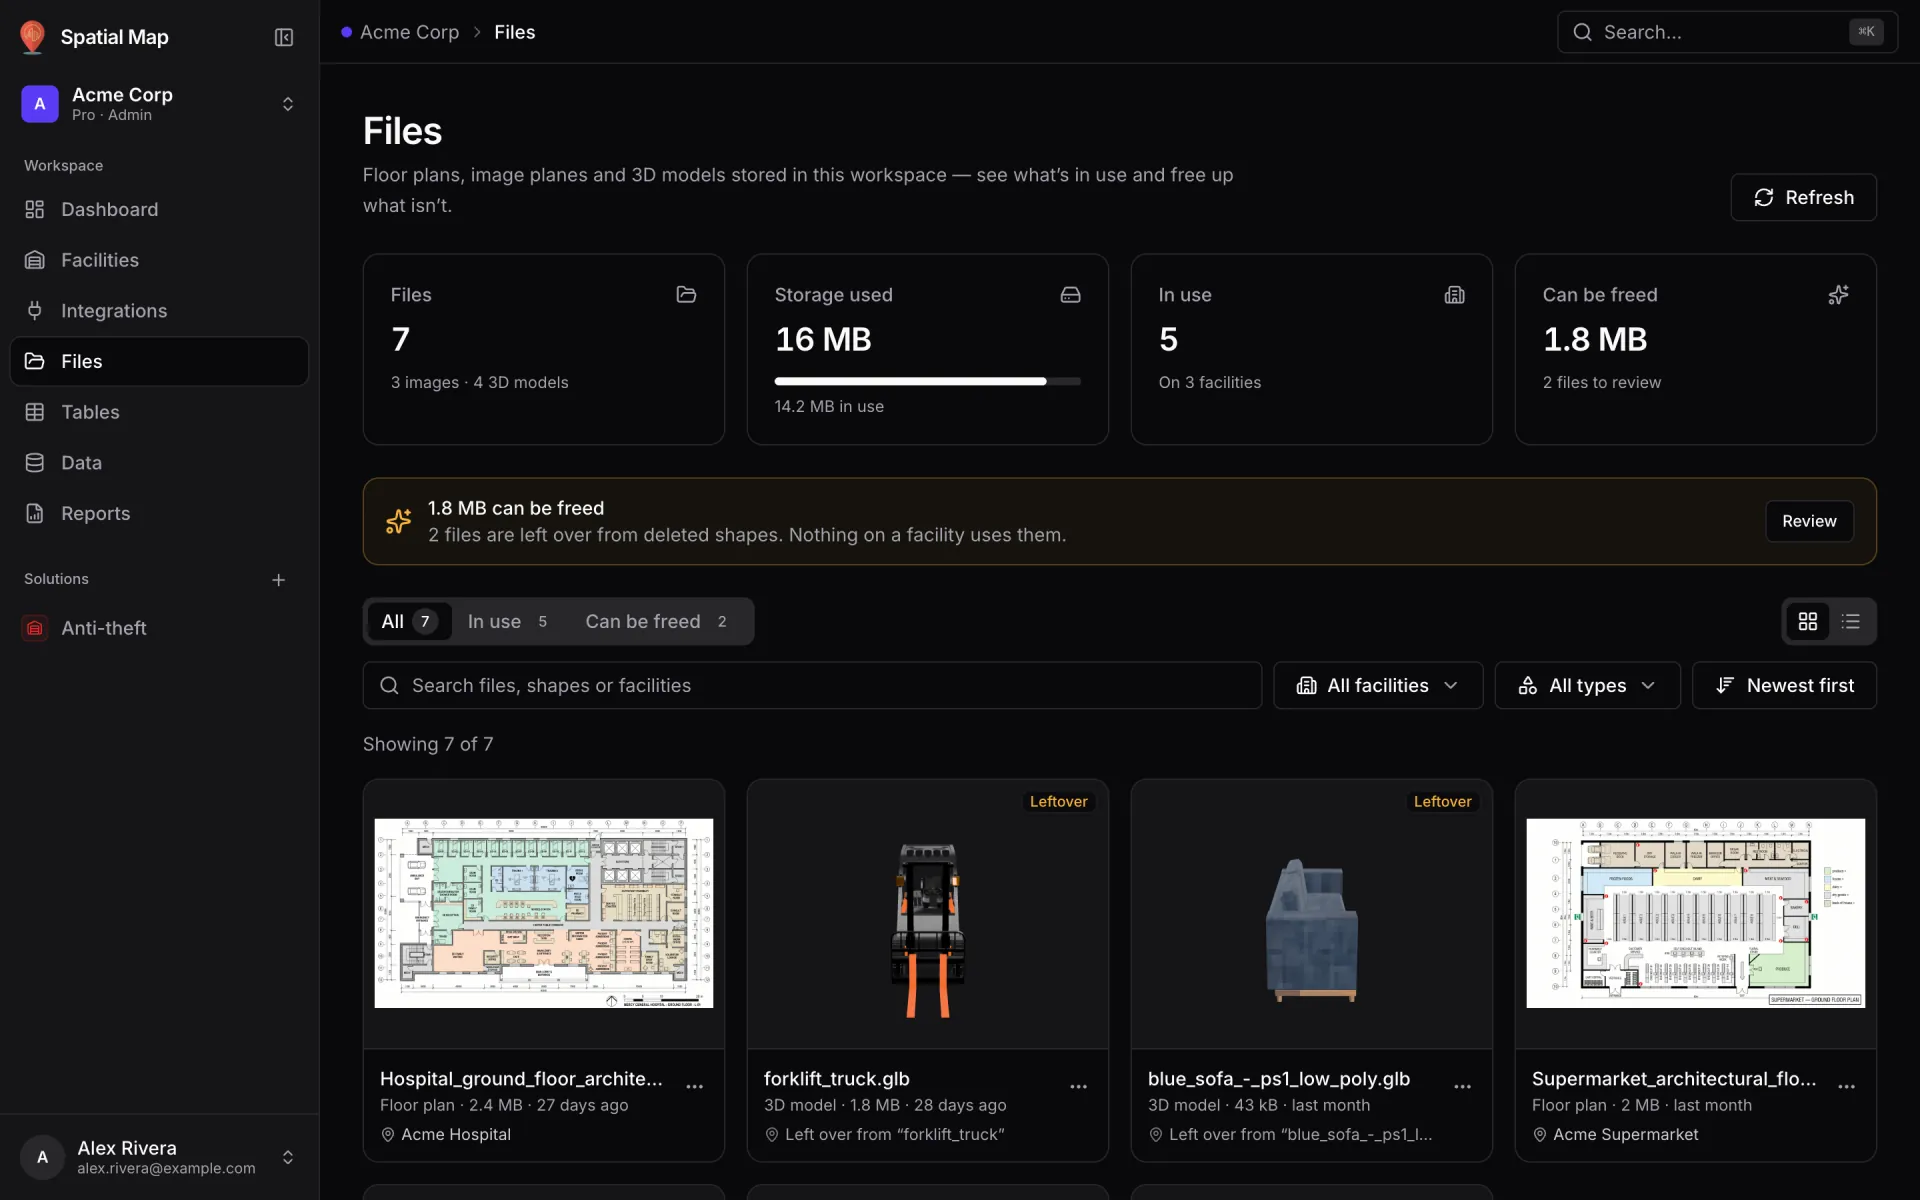Screen dimensions: 1920x1200
Task: Collapse the sidebar panel icon
Action: 284,37
